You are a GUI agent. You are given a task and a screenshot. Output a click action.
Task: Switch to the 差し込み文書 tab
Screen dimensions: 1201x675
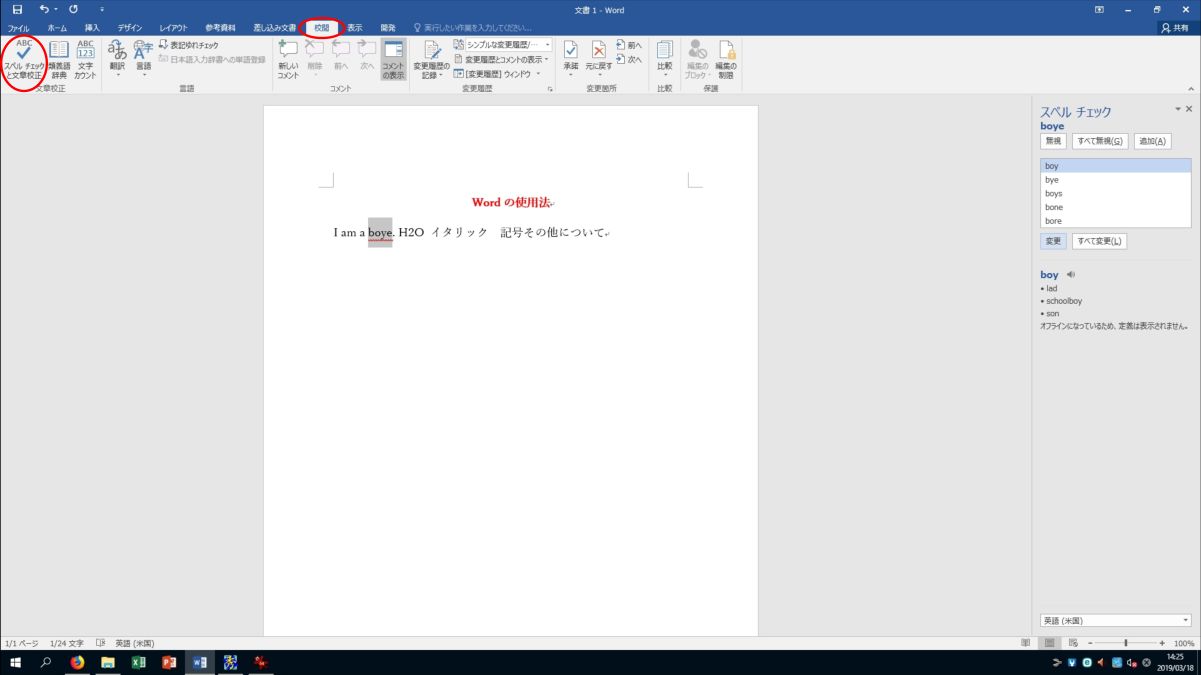(274, 28)
